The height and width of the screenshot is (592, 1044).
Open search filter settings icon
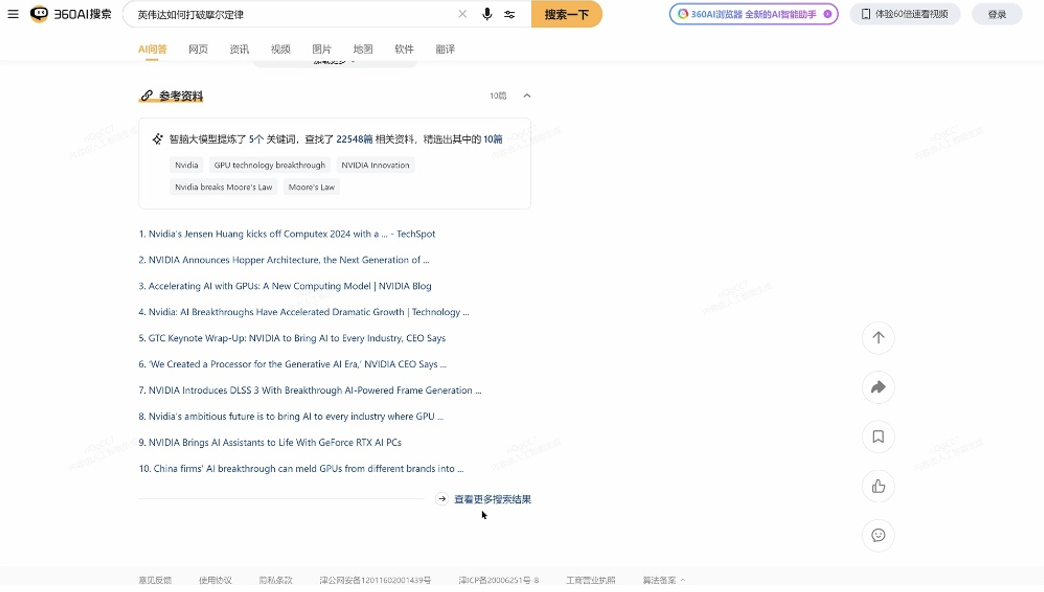click(x=510, y=14)
